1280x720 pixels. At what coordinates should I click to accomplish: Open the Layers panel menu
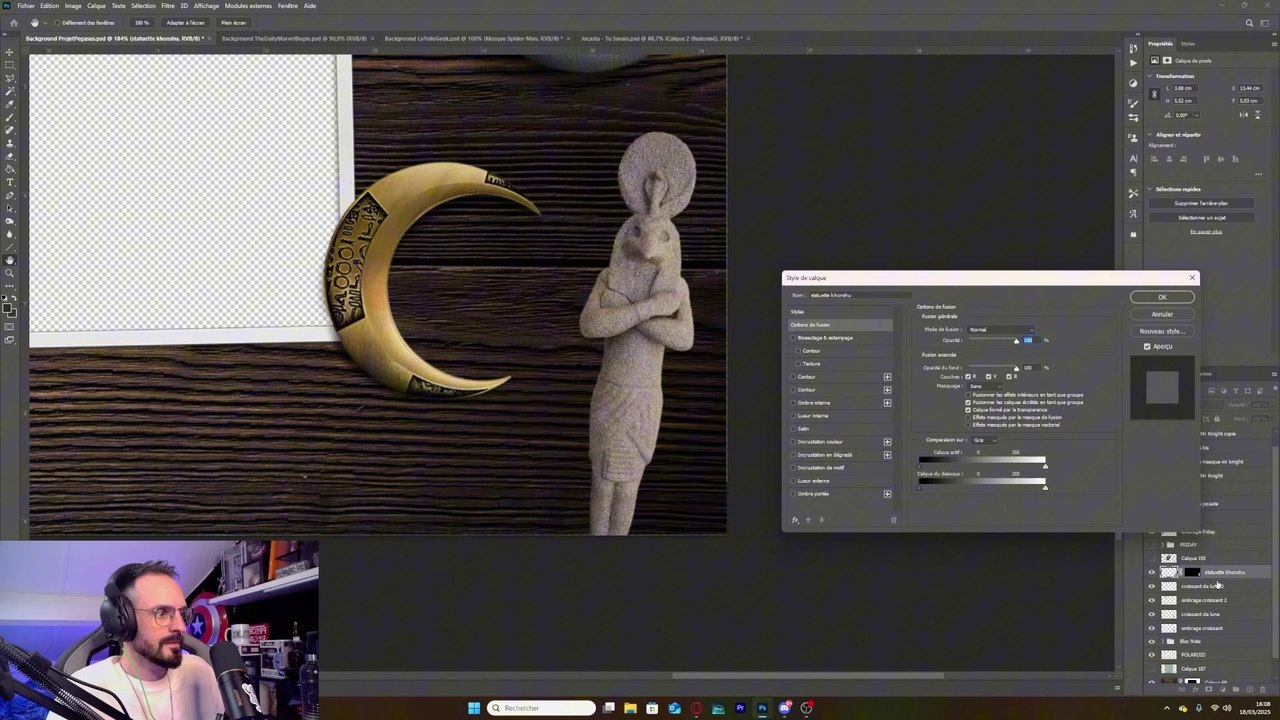(1274, 374)
